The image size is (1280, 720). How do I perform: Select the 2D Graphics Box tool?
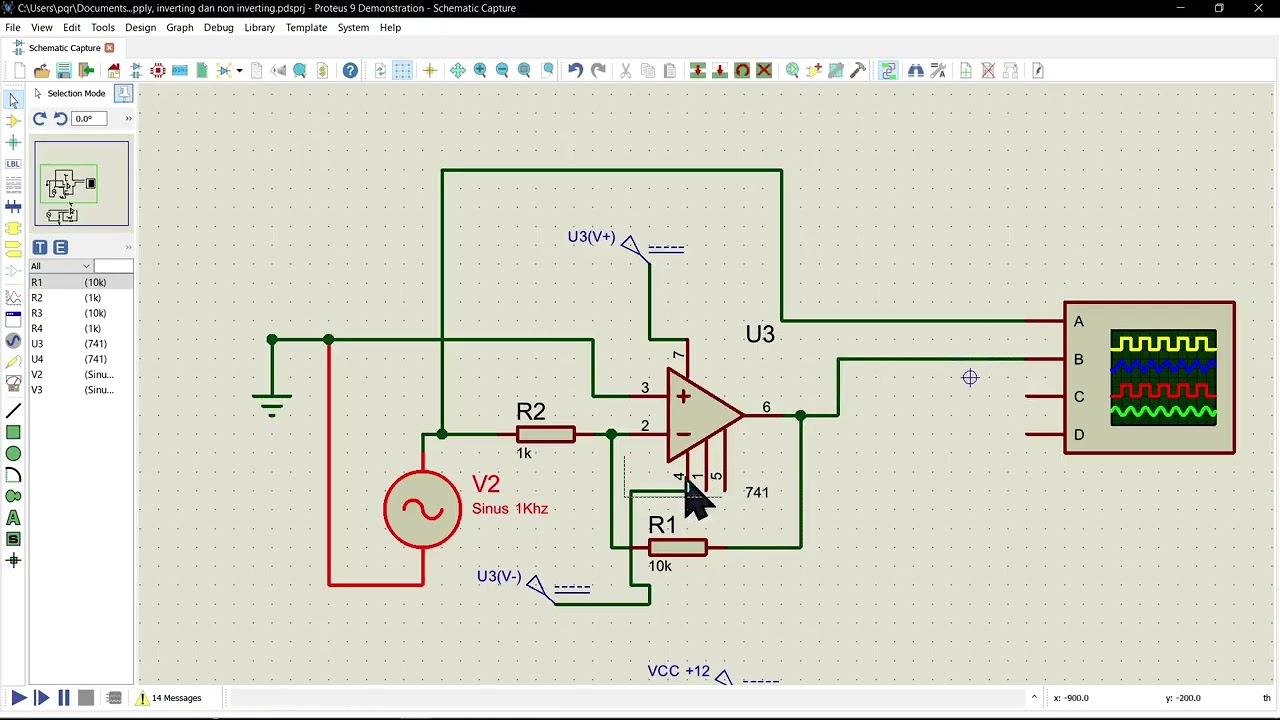point(13,432)
